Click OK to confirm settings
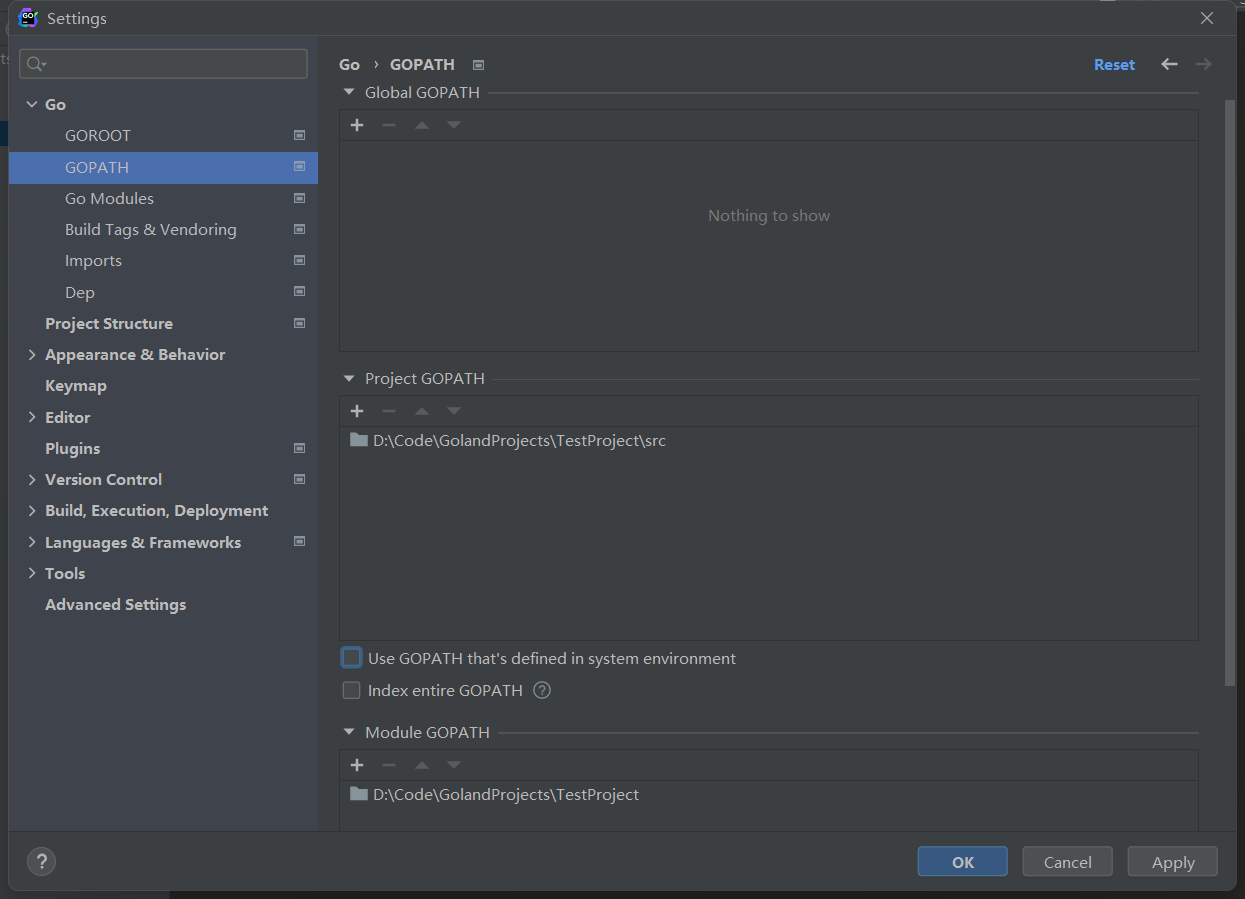This screenshot has height=899, width=1245. [963, 862]
